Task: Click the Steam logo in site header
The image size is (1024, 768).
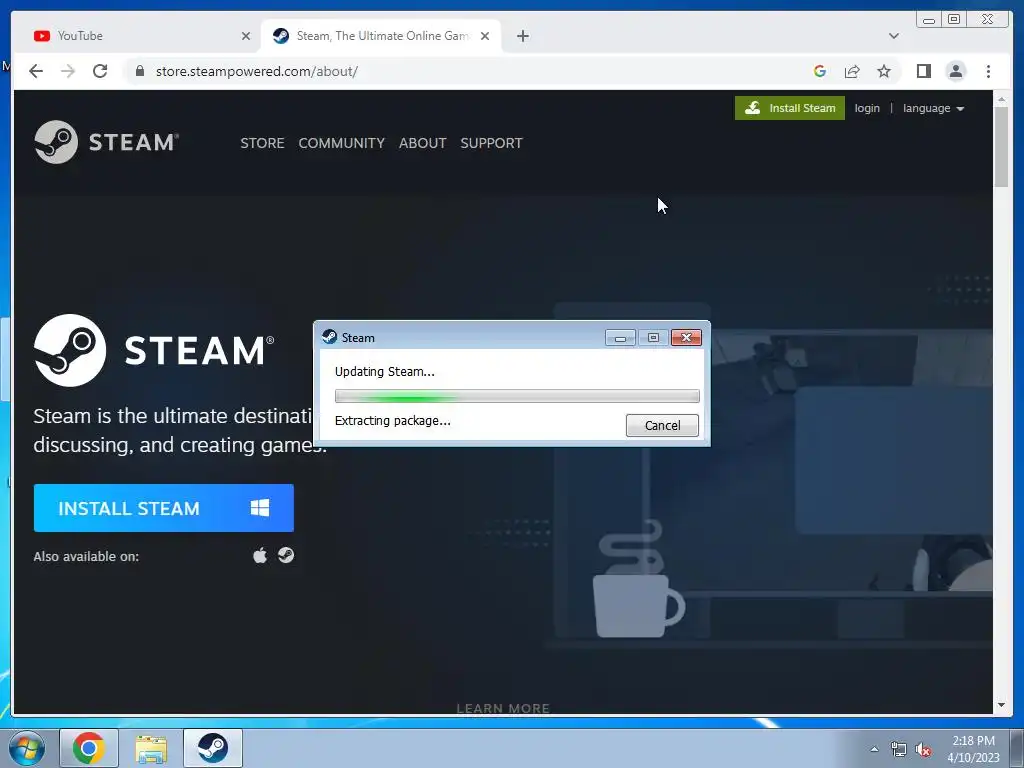Action: (106, 142)
